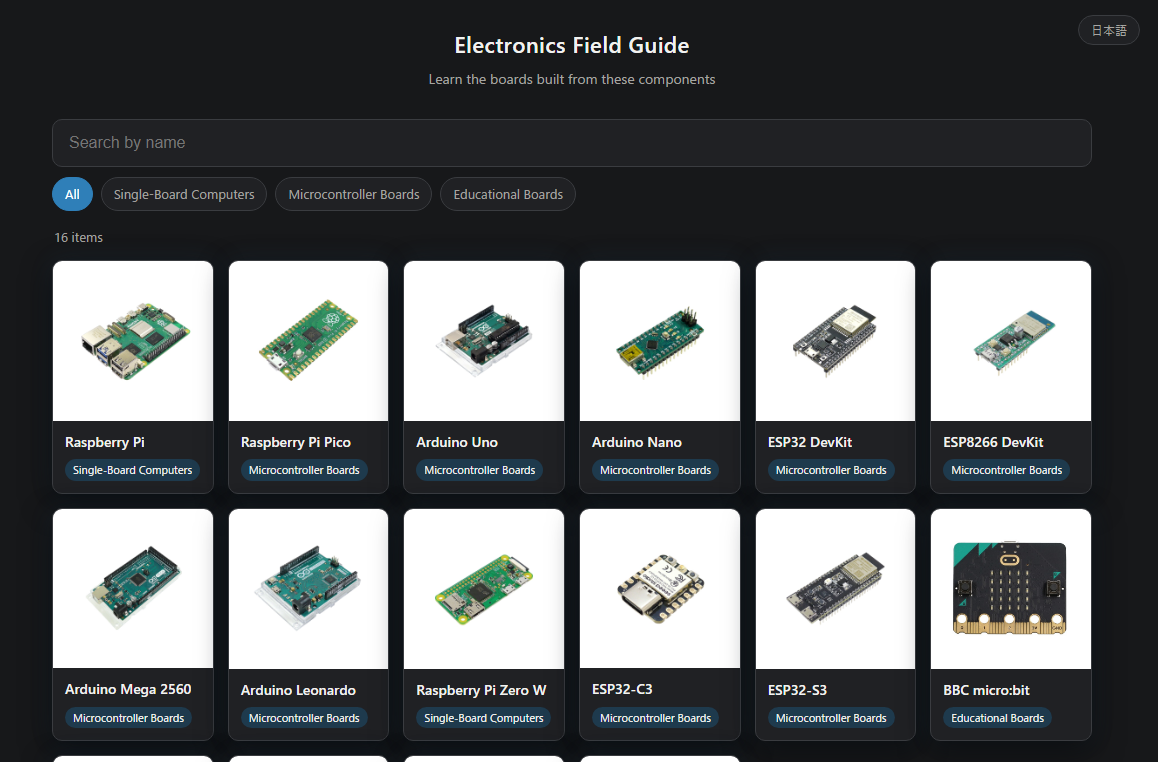Click Microcontroller Boards tag on ESP32-C3
Viewport: 1158px width, 762px height.
click(655, 718)
